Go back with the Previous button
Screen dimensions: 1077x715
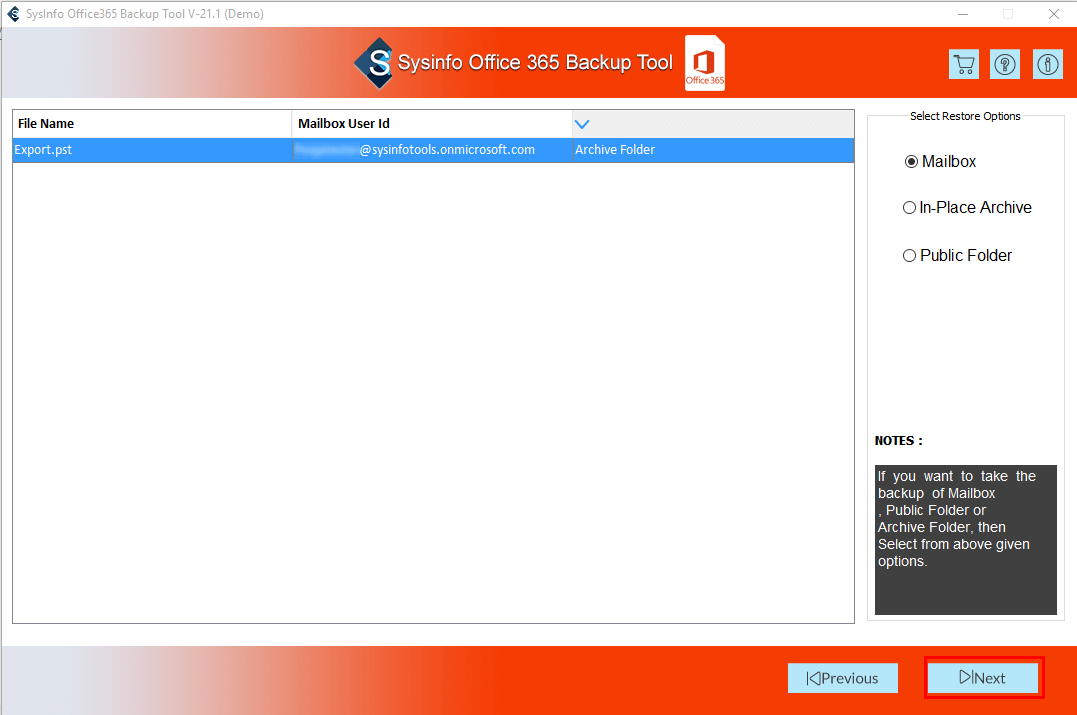coord(843,678)
